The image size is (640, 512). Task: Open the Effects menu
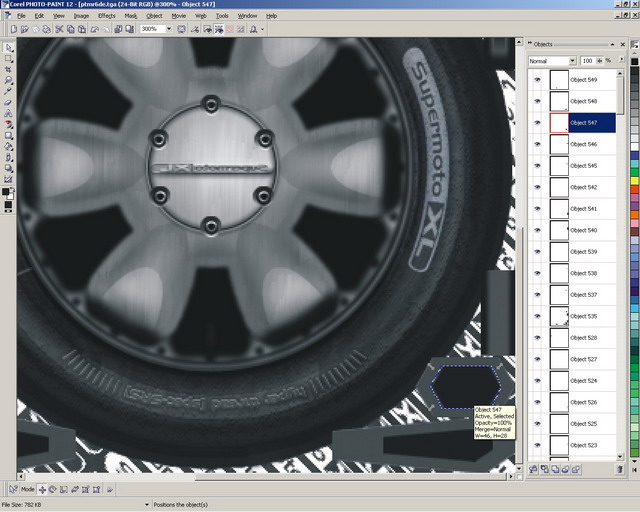pyautogui.click(x=106, y=16)
